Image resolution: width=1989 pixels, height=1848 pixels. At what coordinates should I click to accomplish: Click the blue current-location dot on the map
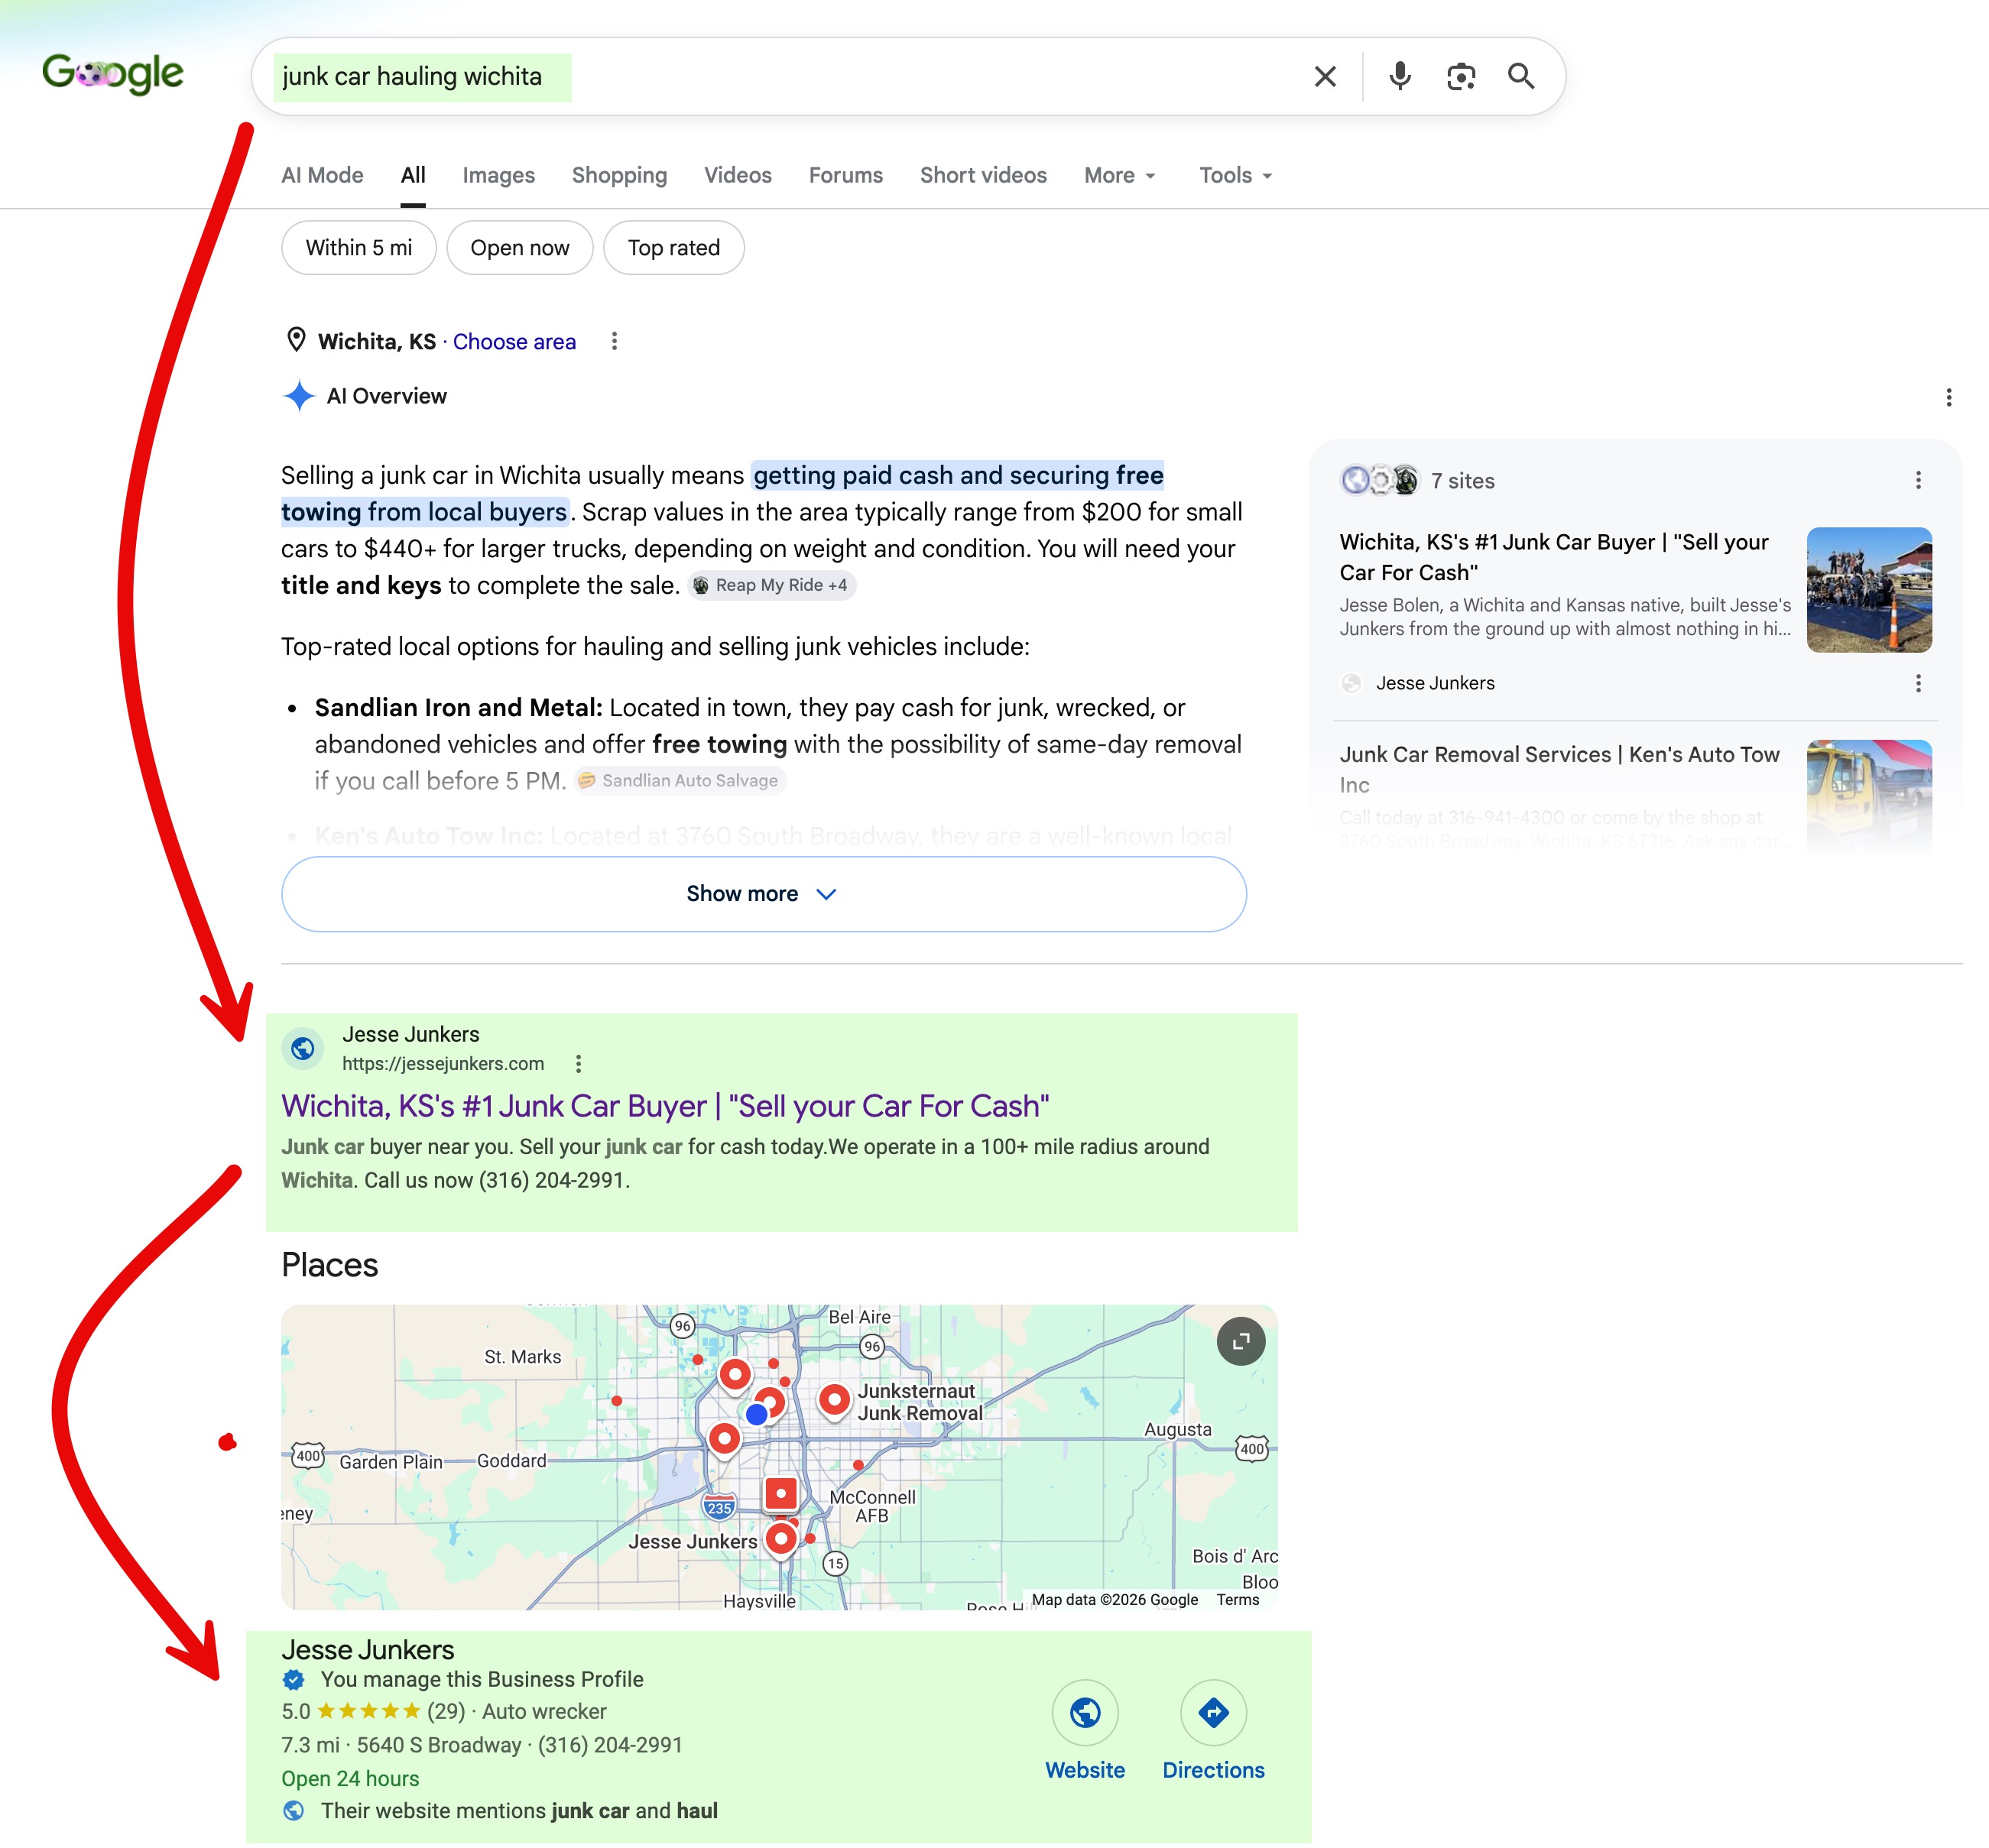pos(757,1414)
